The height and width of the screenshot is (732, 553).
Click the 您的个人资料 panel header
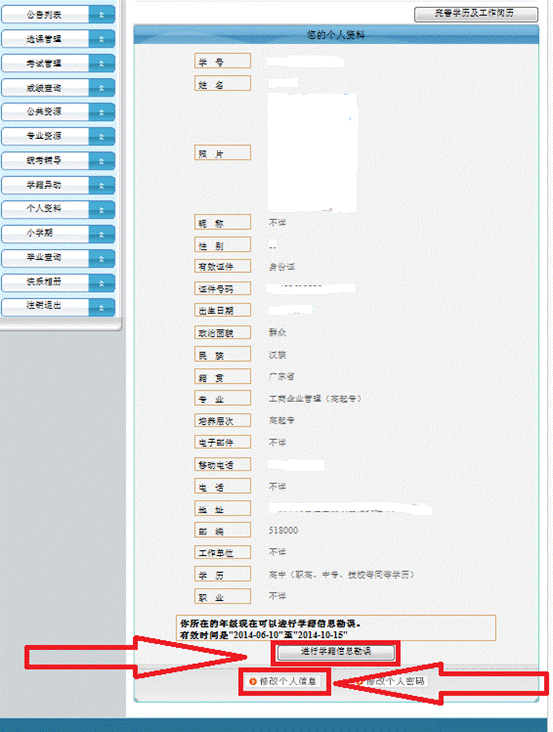[x=336, y=35]
